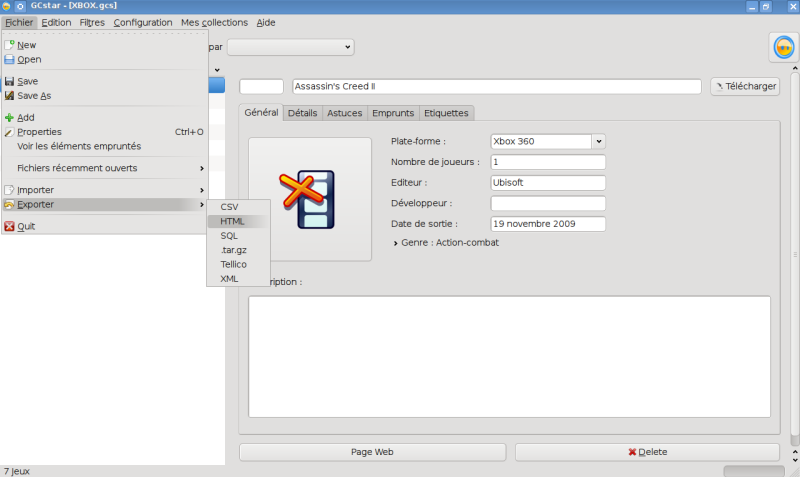Click the Save floppy disk icon
This screenshot has height=477, width=800.
[x=9, y=81]
